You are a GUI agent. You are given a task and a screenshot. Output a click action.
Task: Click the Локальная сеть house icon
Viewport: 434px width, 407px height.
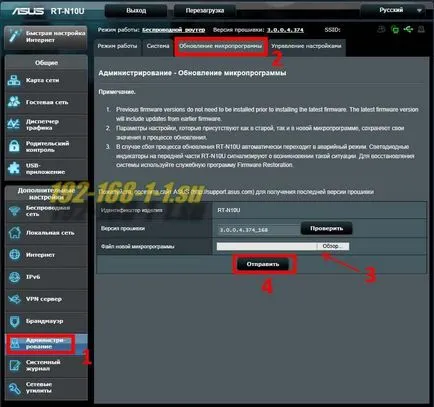pyautogui.click(x=15, y=233)
